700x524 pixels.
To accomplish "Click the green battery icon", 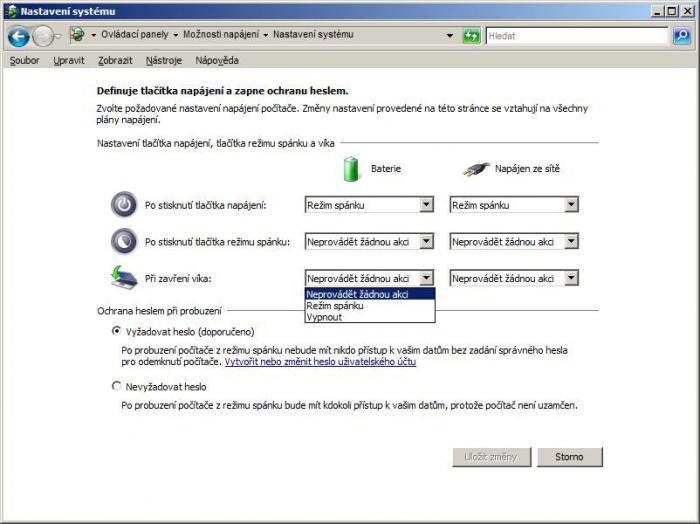I will pyautogui.click(x=351, y=169).
